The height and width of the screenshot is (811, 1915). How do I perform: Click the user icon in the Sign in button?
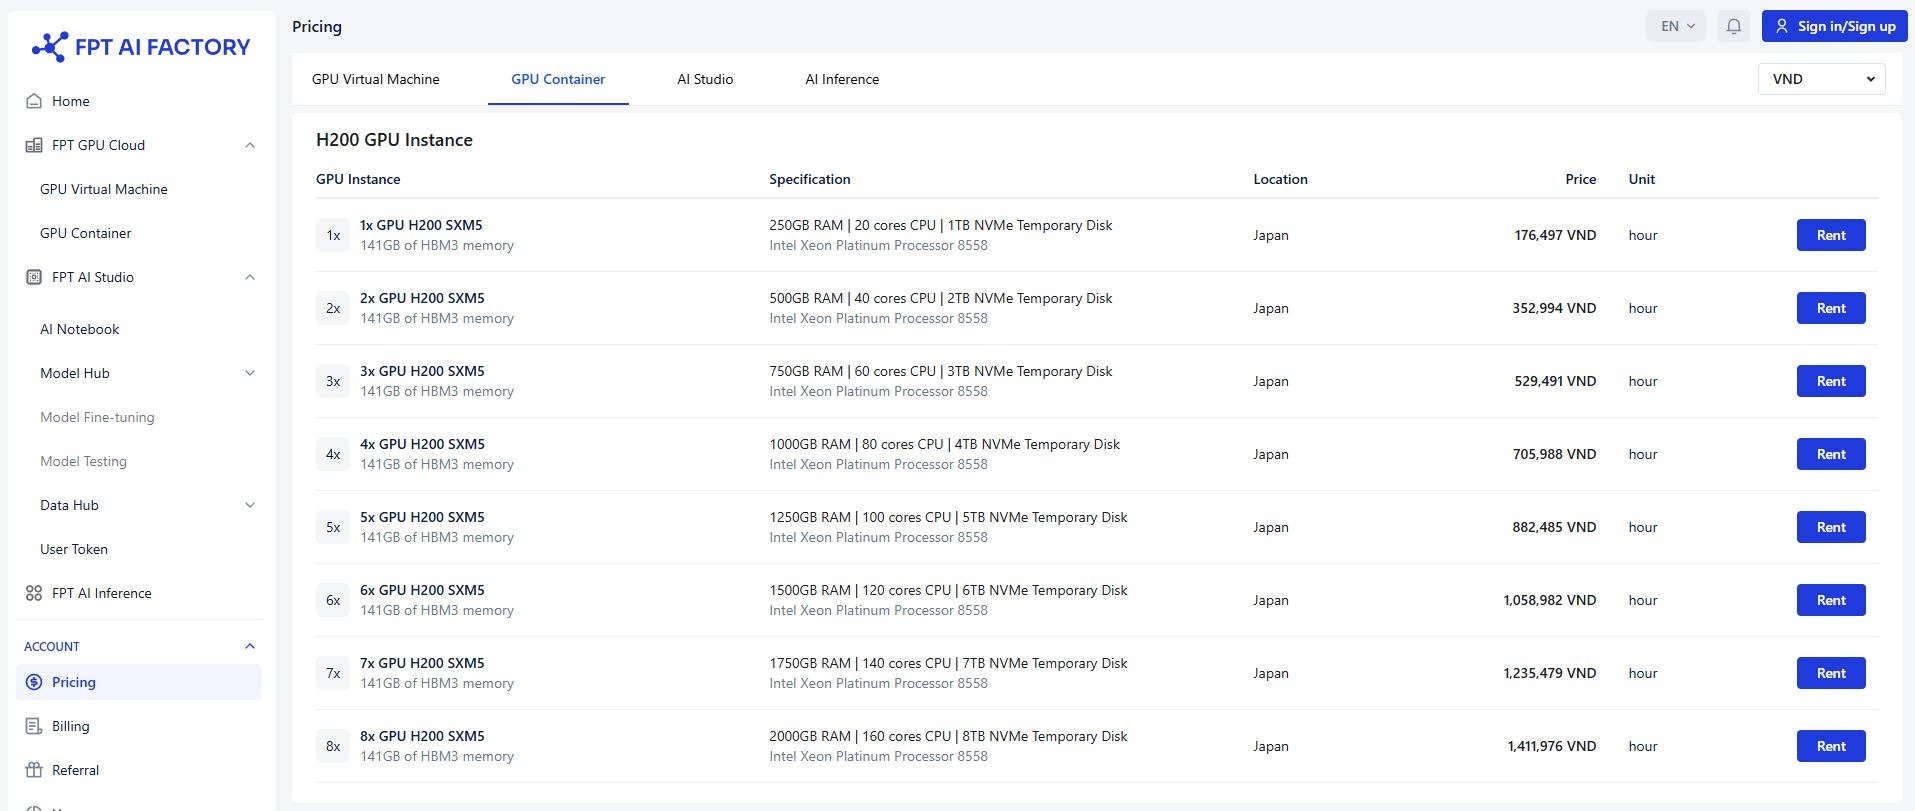tap(1782, 26)
